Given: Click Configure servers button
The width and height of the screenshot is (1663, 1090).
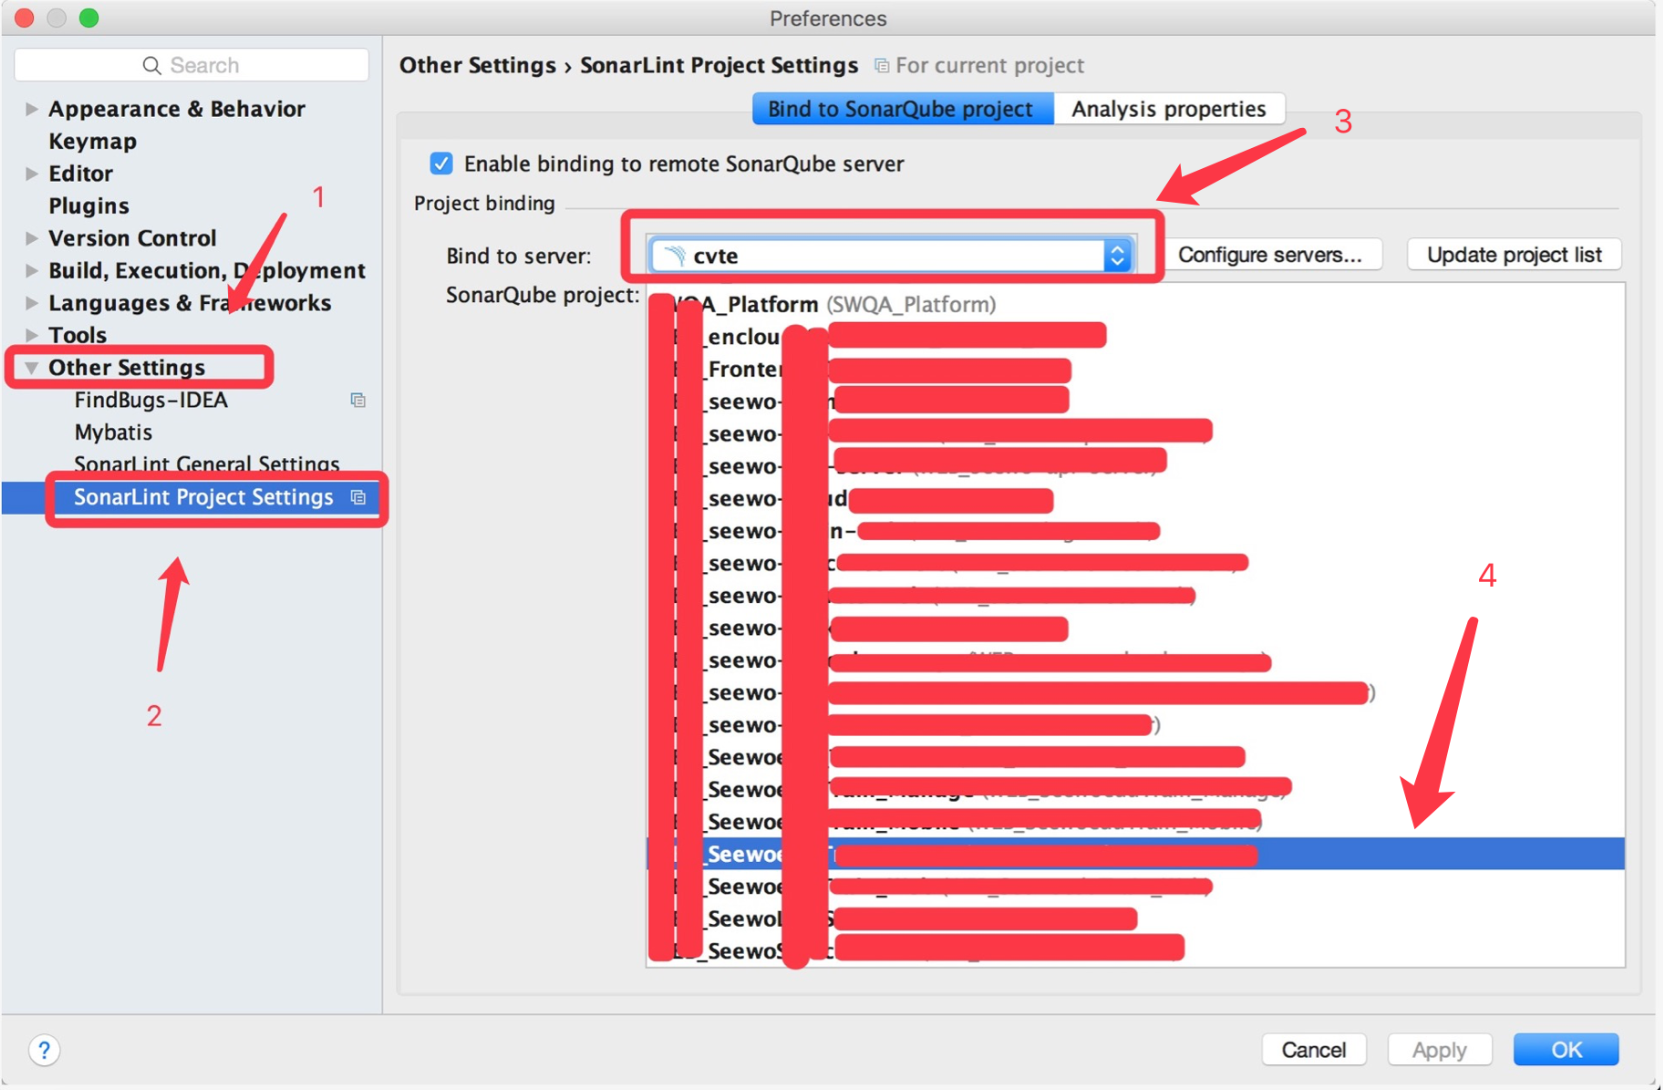Looking at the screenshot, I should click(x=1270, y=255).
